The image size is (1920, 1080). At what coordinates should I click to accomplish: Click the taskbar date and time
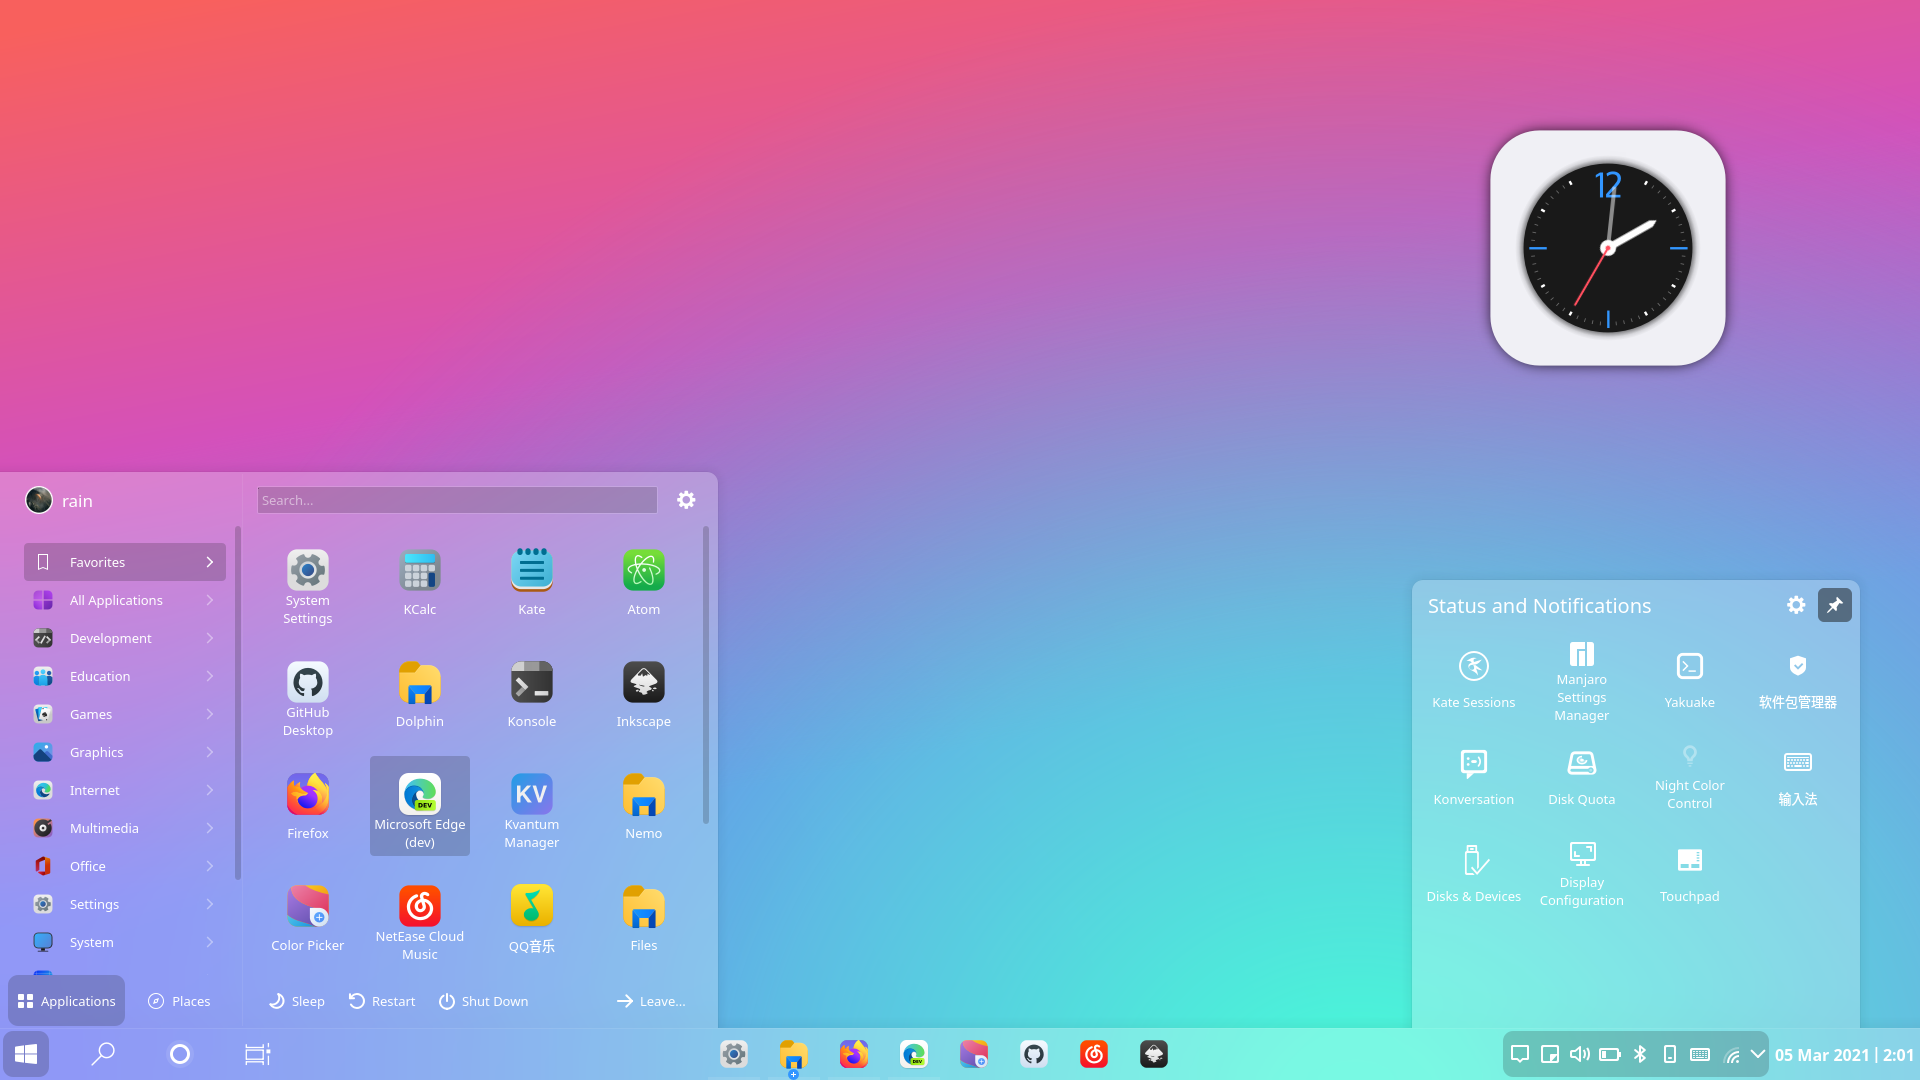pyautogui.click(x=1844, y=1055)
